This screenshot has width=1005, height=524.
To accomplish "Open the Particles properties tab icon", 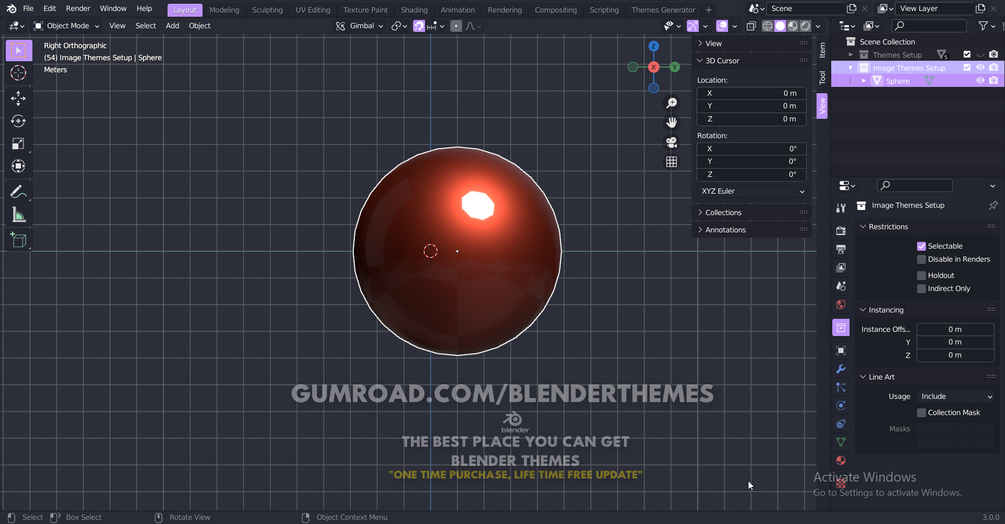I will pyautogui.click(x=841, y=387).
